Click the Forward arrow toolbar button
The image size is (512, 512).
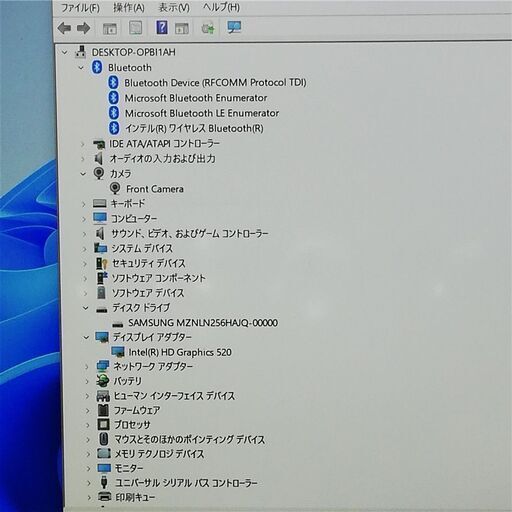(x=83, y=28)
